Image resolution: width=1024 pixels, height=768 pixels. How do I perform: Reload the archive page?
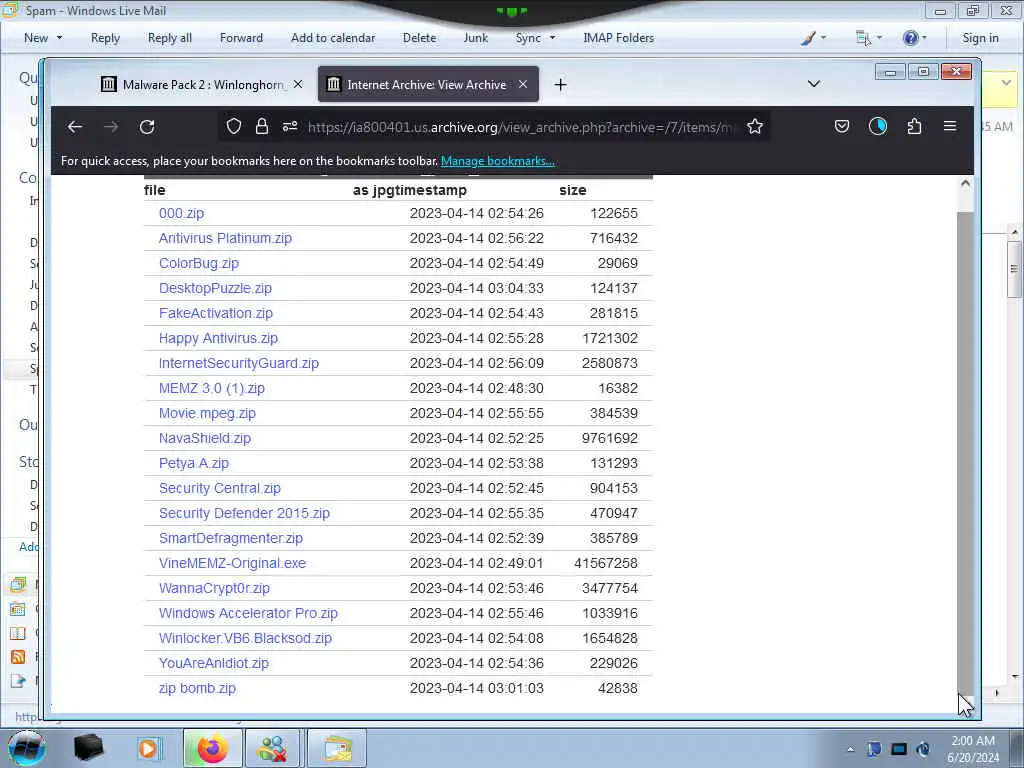click(147, 127)
